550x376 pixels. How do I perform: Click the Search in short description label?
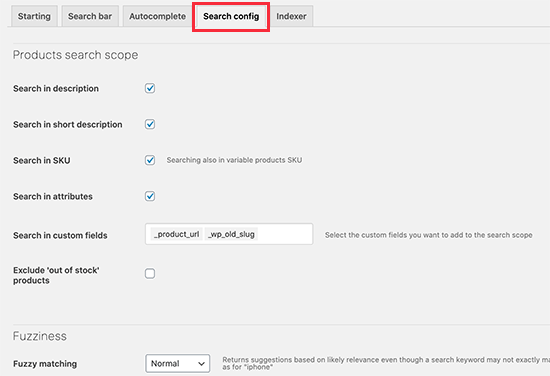point(68,125)
